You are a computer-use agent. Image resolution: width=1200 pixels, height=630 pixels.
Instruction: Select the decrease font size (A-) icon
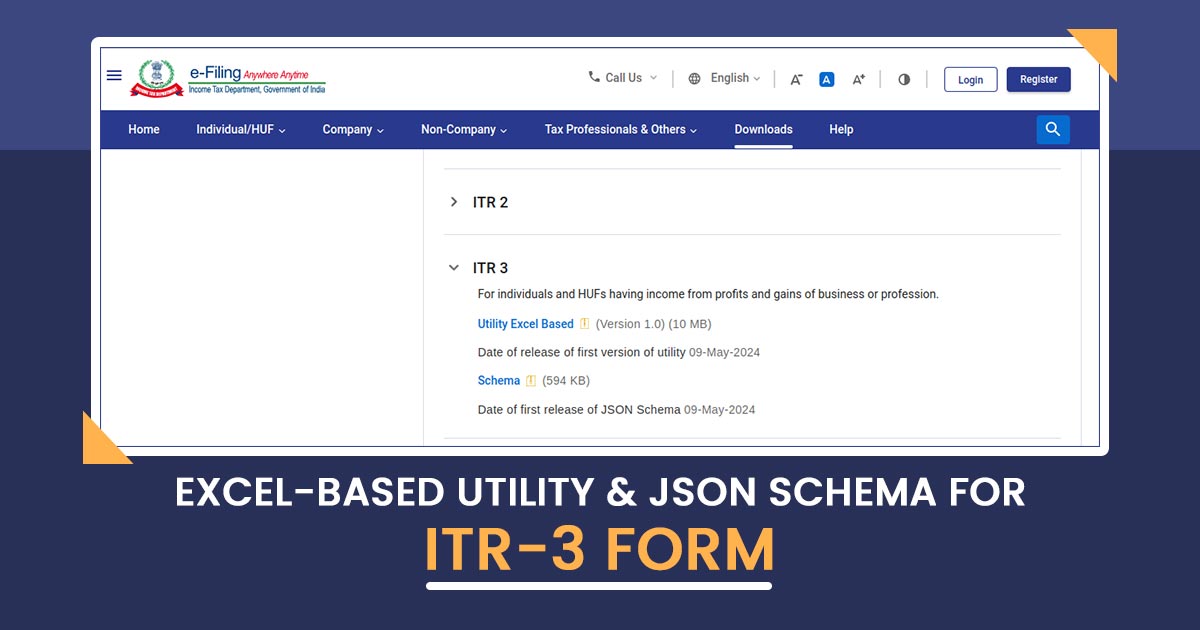796,78
